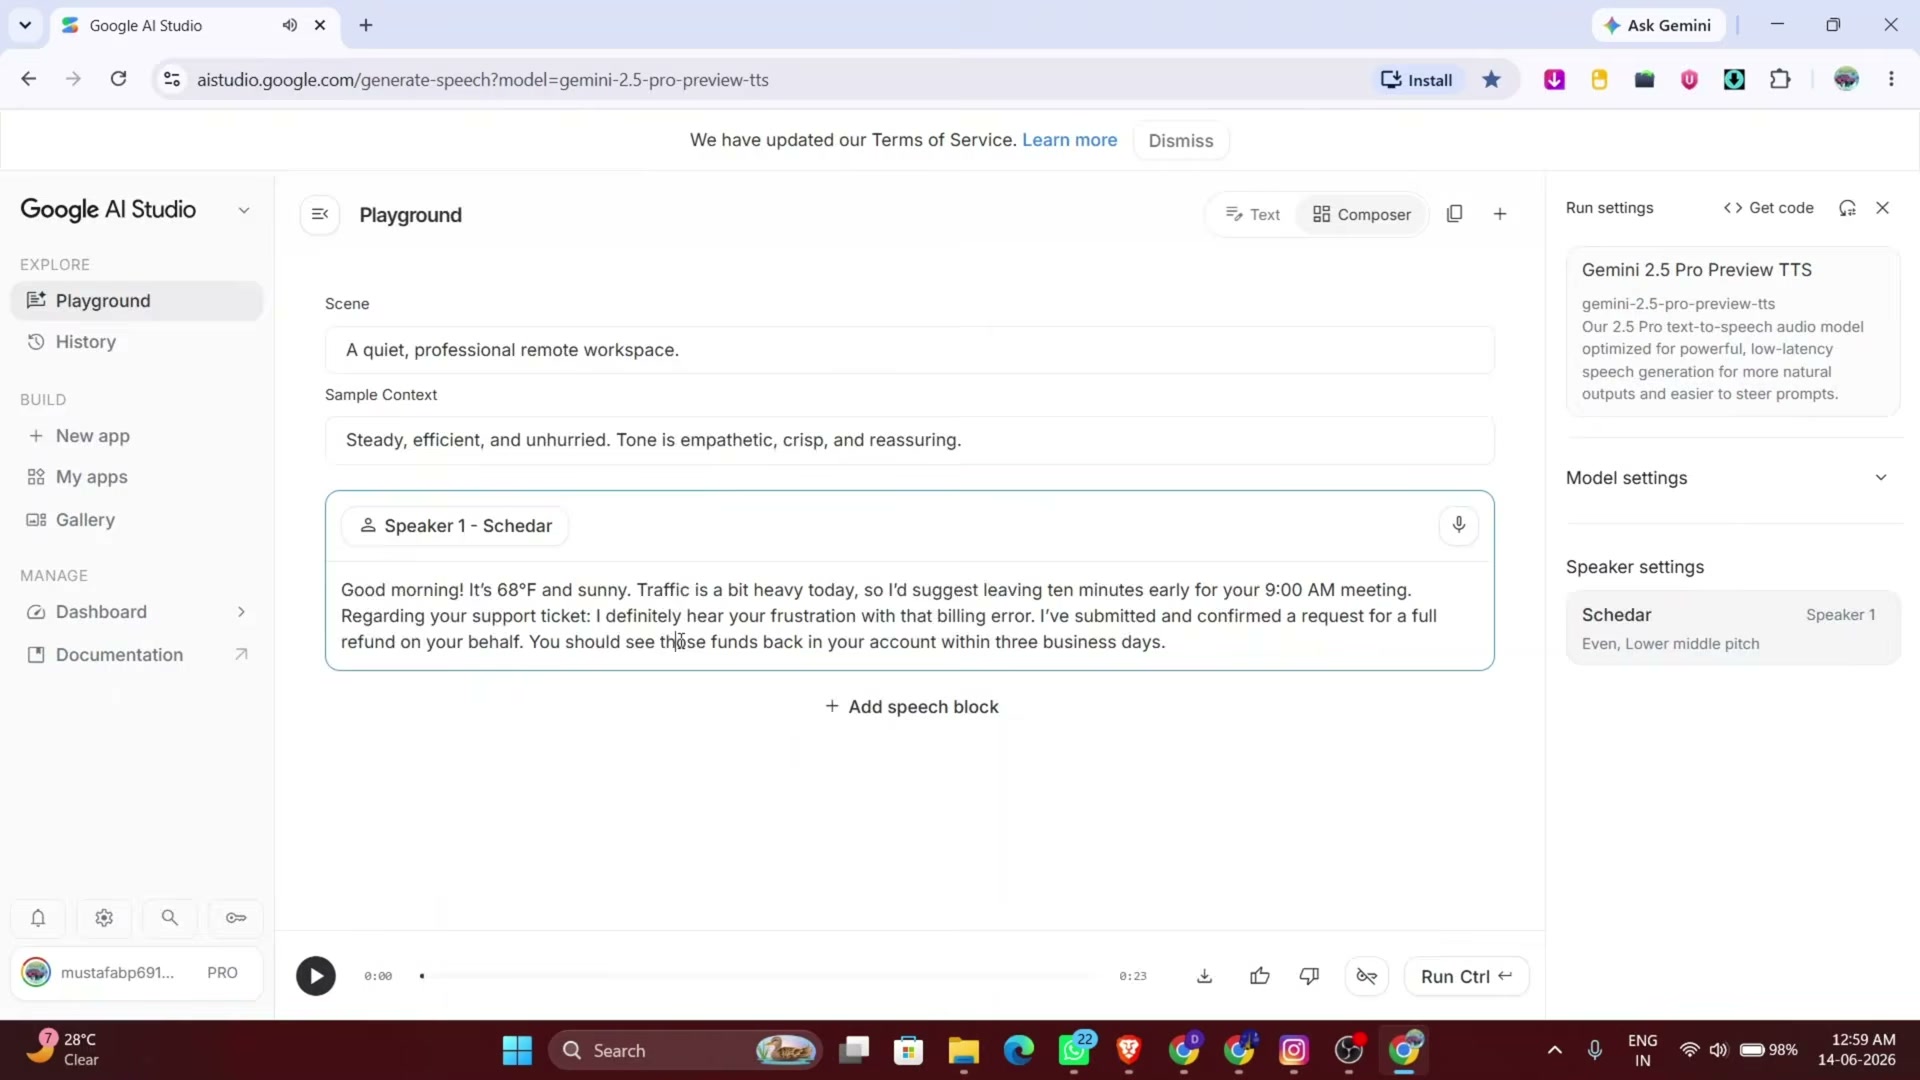1920x1080 pixels.
Task: Open notifications bell
Action: (x=38, y=918)
